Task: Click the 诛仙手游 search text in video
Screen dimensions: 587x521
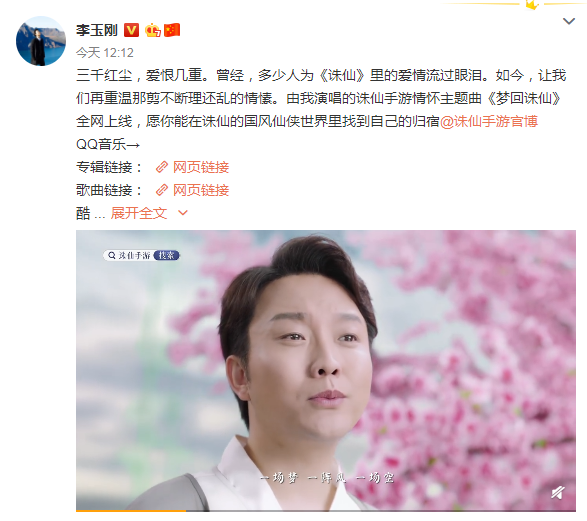Action: 134,256
